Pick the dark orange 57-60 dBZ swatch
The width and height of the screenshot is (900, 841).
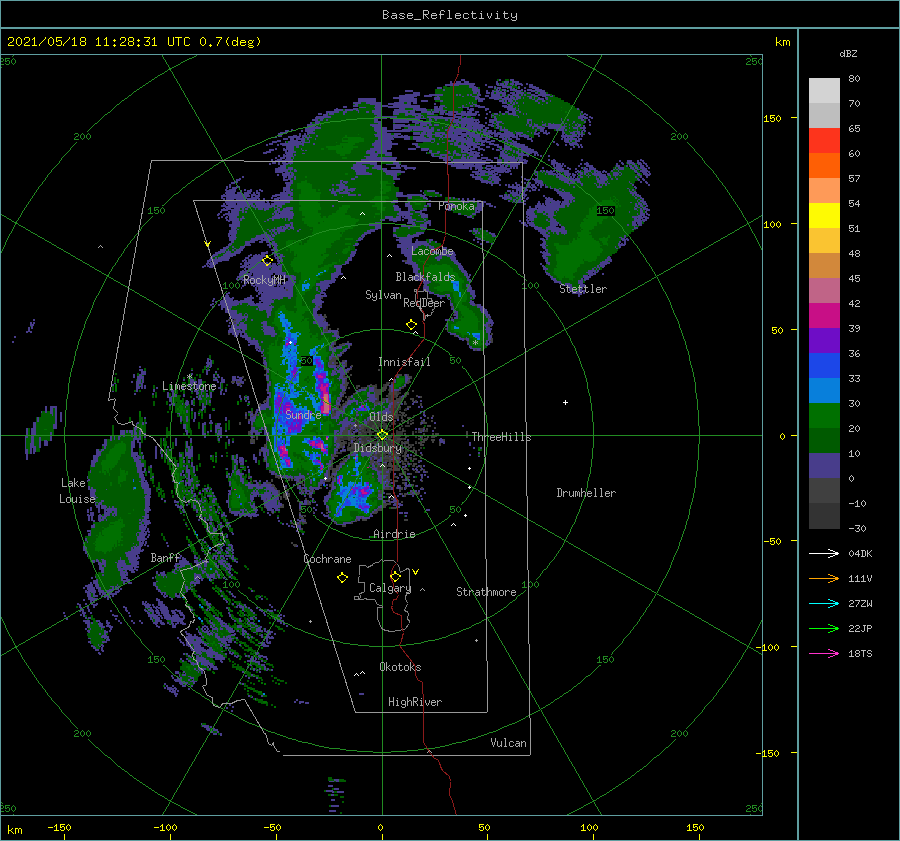pyautogui.click(x=824, y=165)
